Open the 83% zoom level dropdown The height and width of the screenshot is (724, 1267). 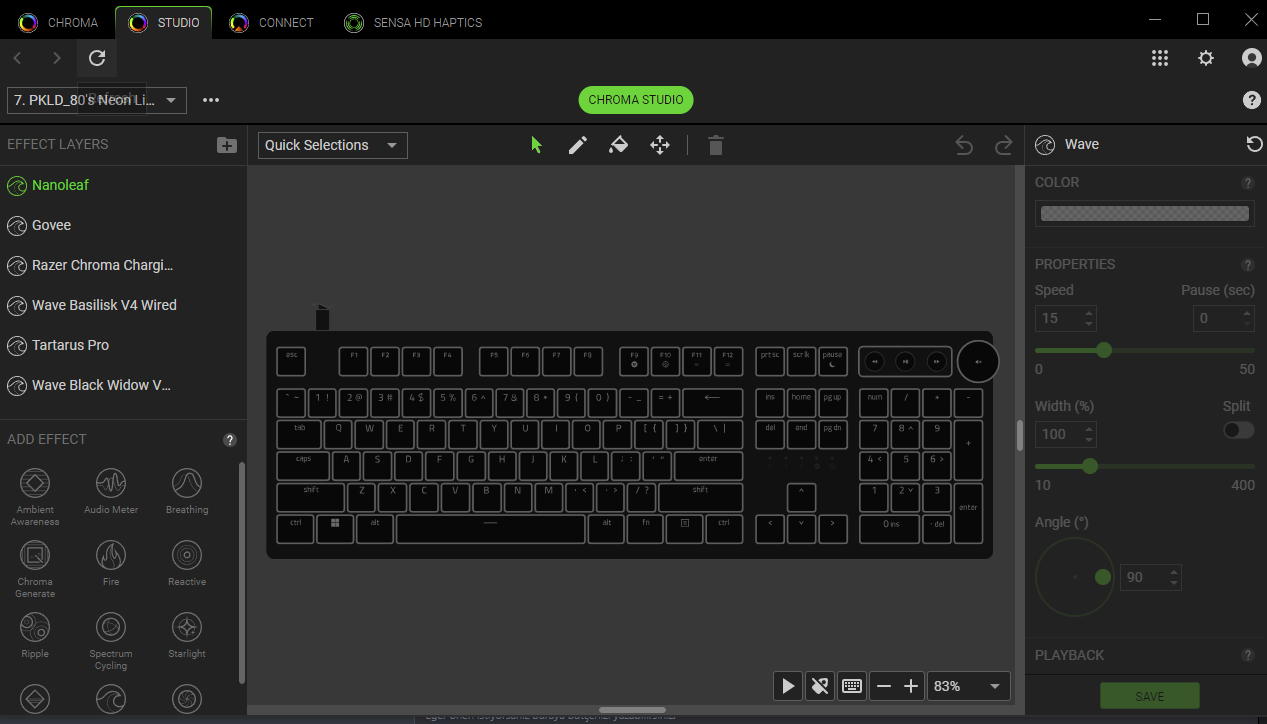[968, 686]
